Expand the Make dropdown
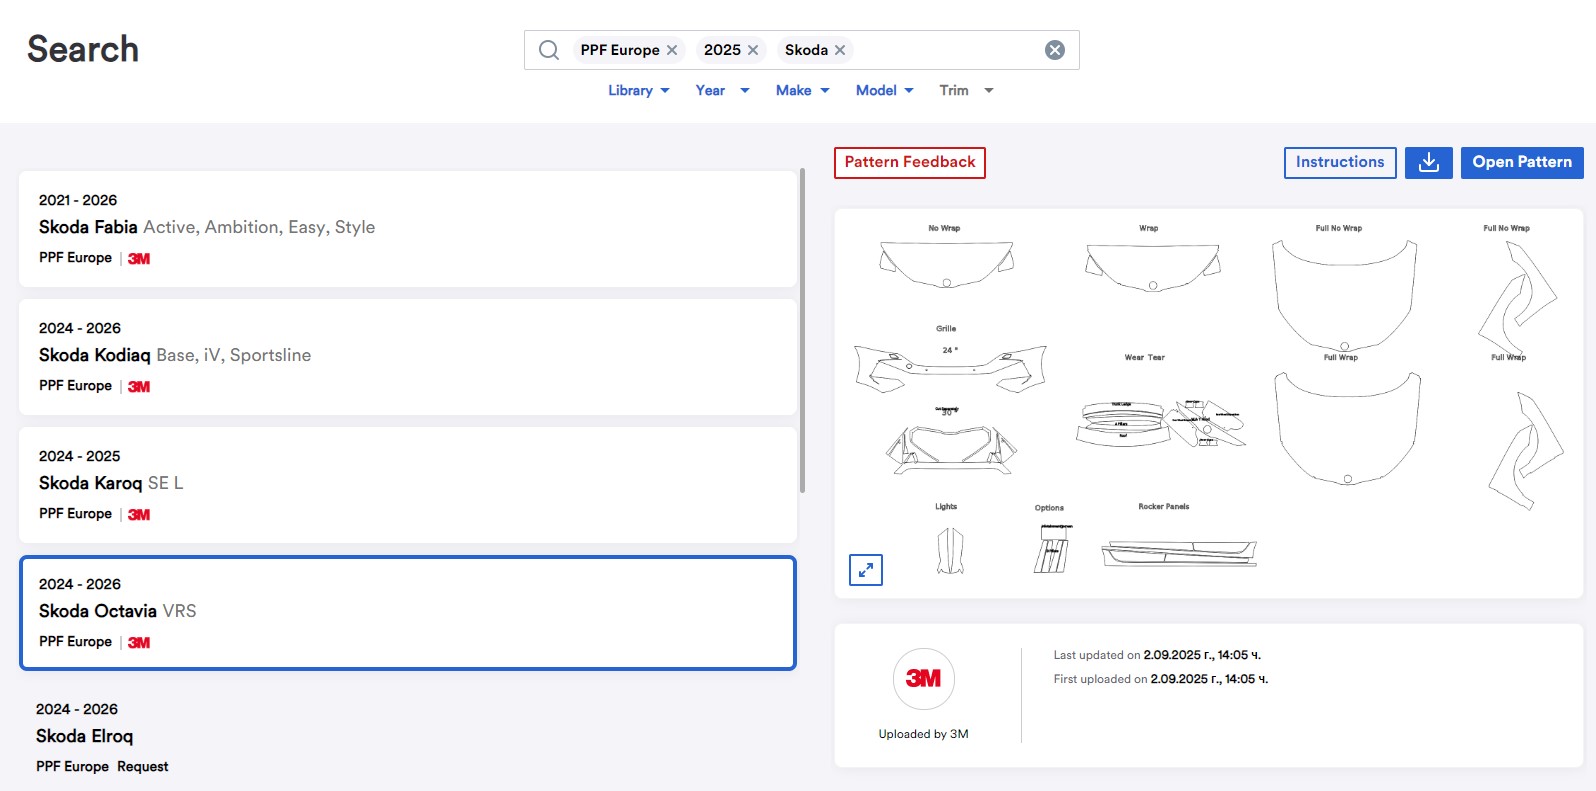 tap(802, 90)
